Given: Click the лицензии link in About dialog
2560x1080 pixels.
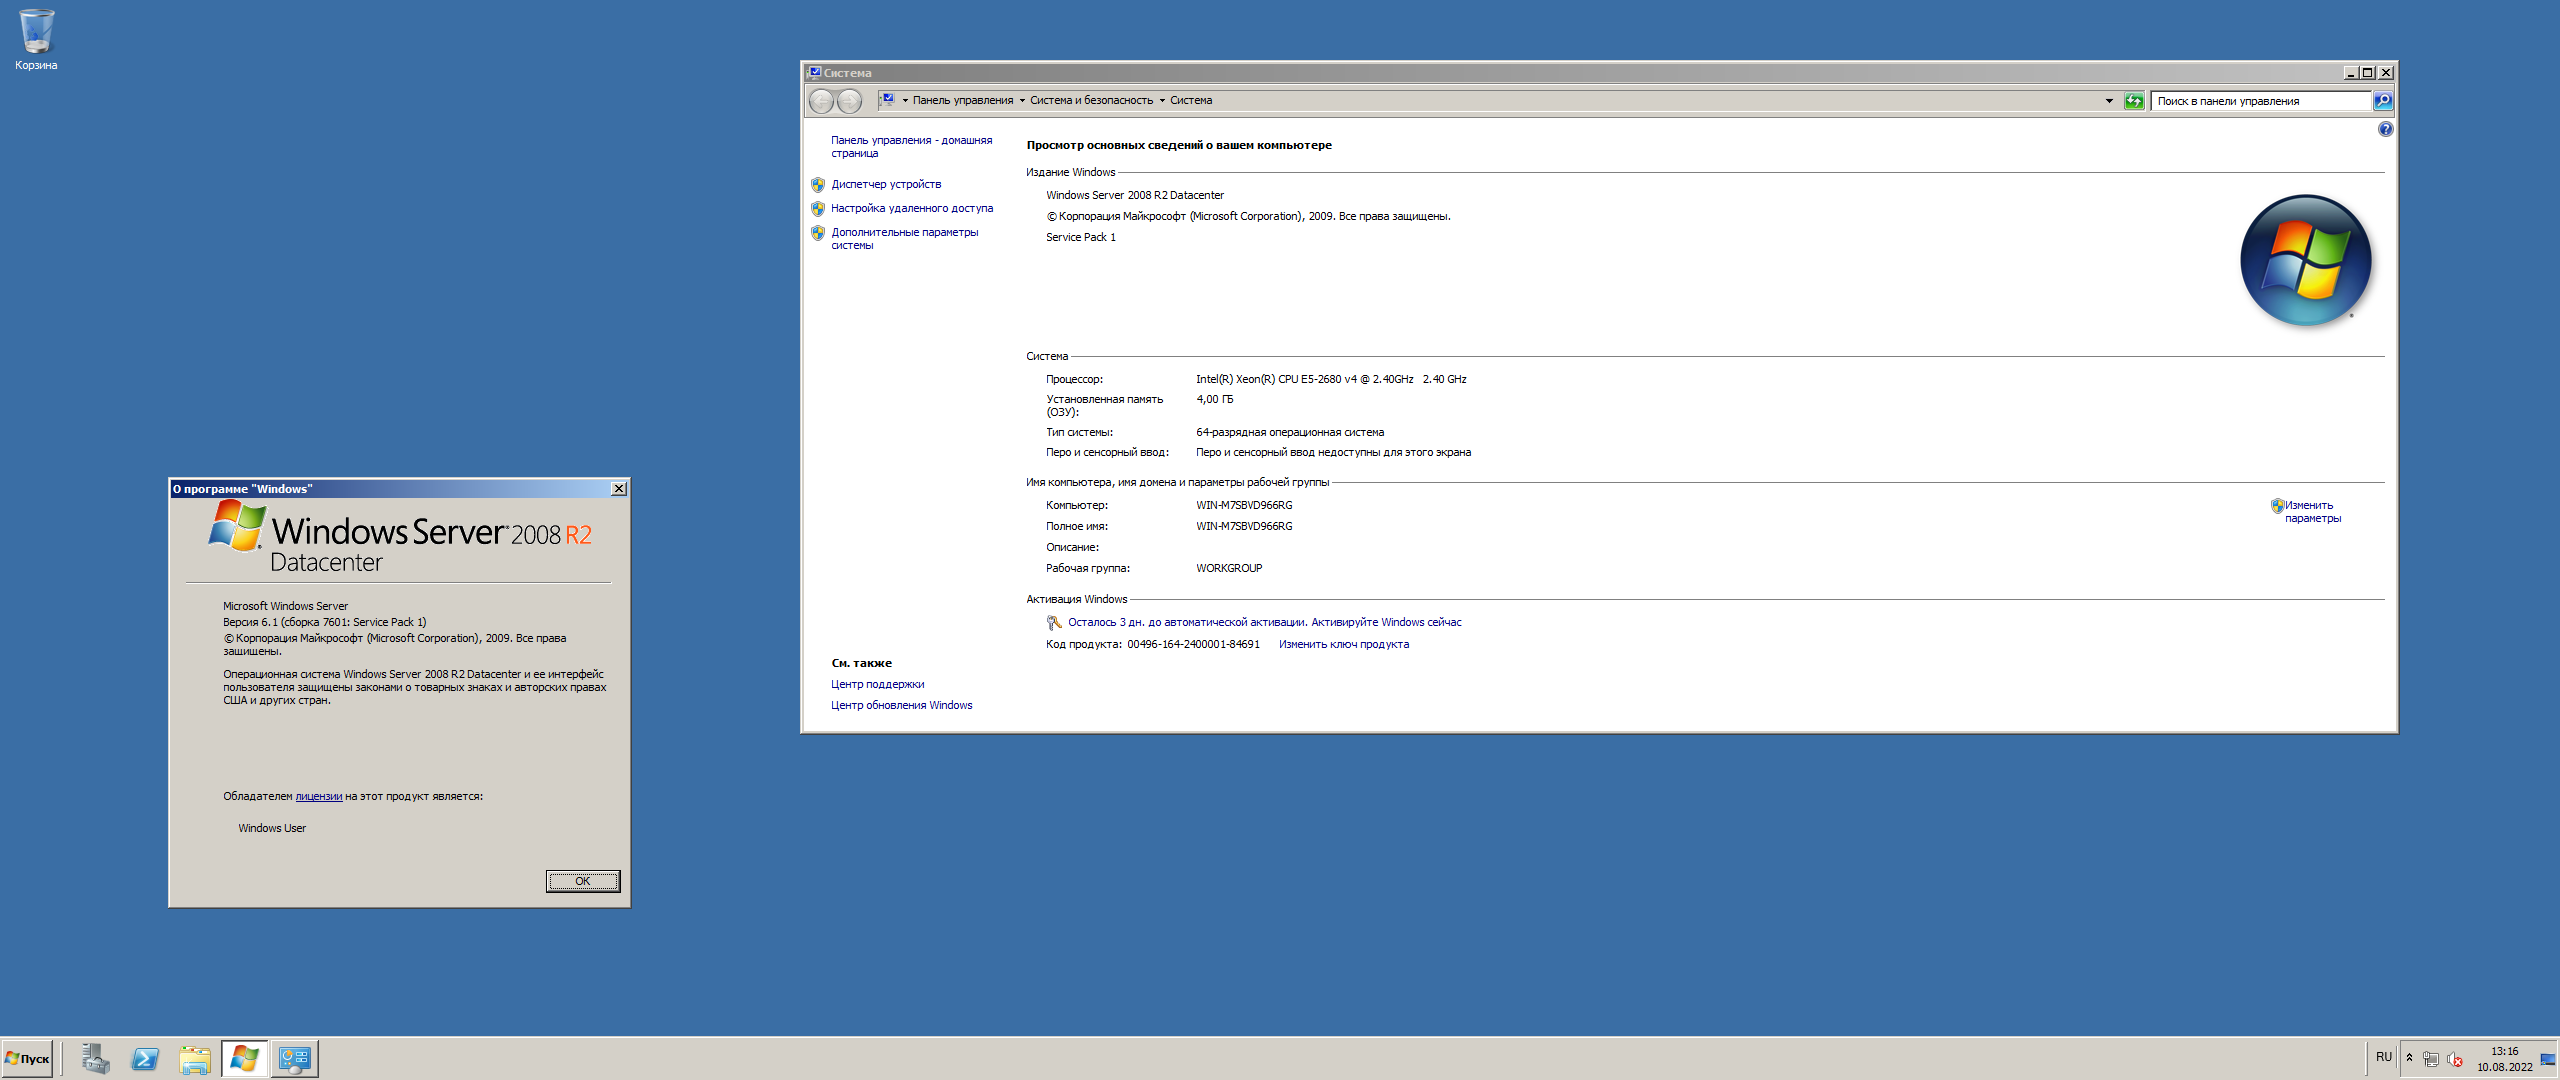Looking at the screenshot, I should [x=319, y=797].
